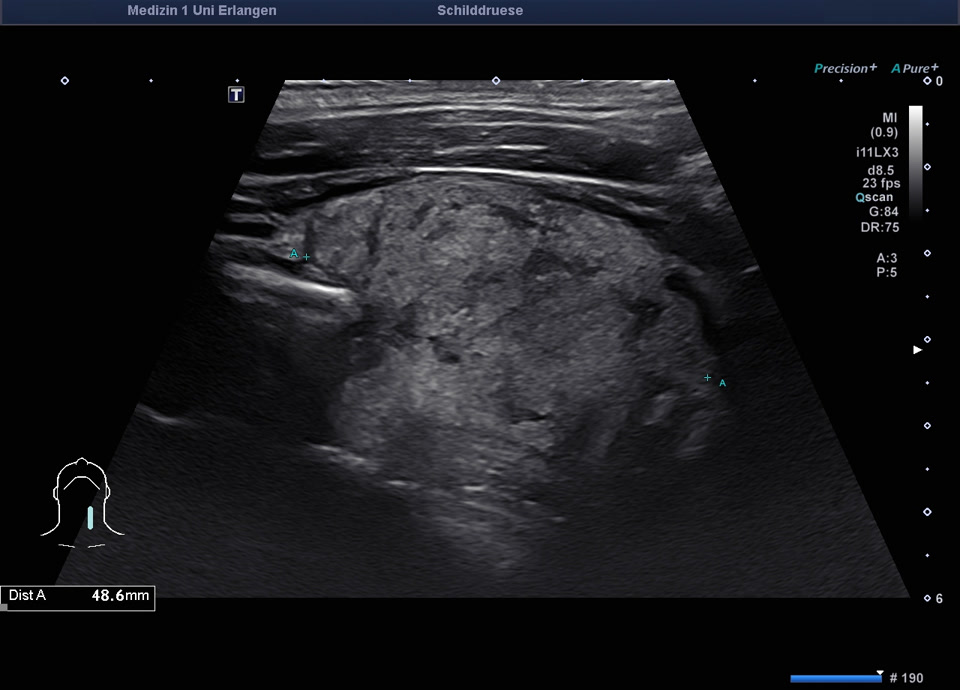960x690 pixels.
Task: Click the Schilddruese exam type label
Action: 480,11
